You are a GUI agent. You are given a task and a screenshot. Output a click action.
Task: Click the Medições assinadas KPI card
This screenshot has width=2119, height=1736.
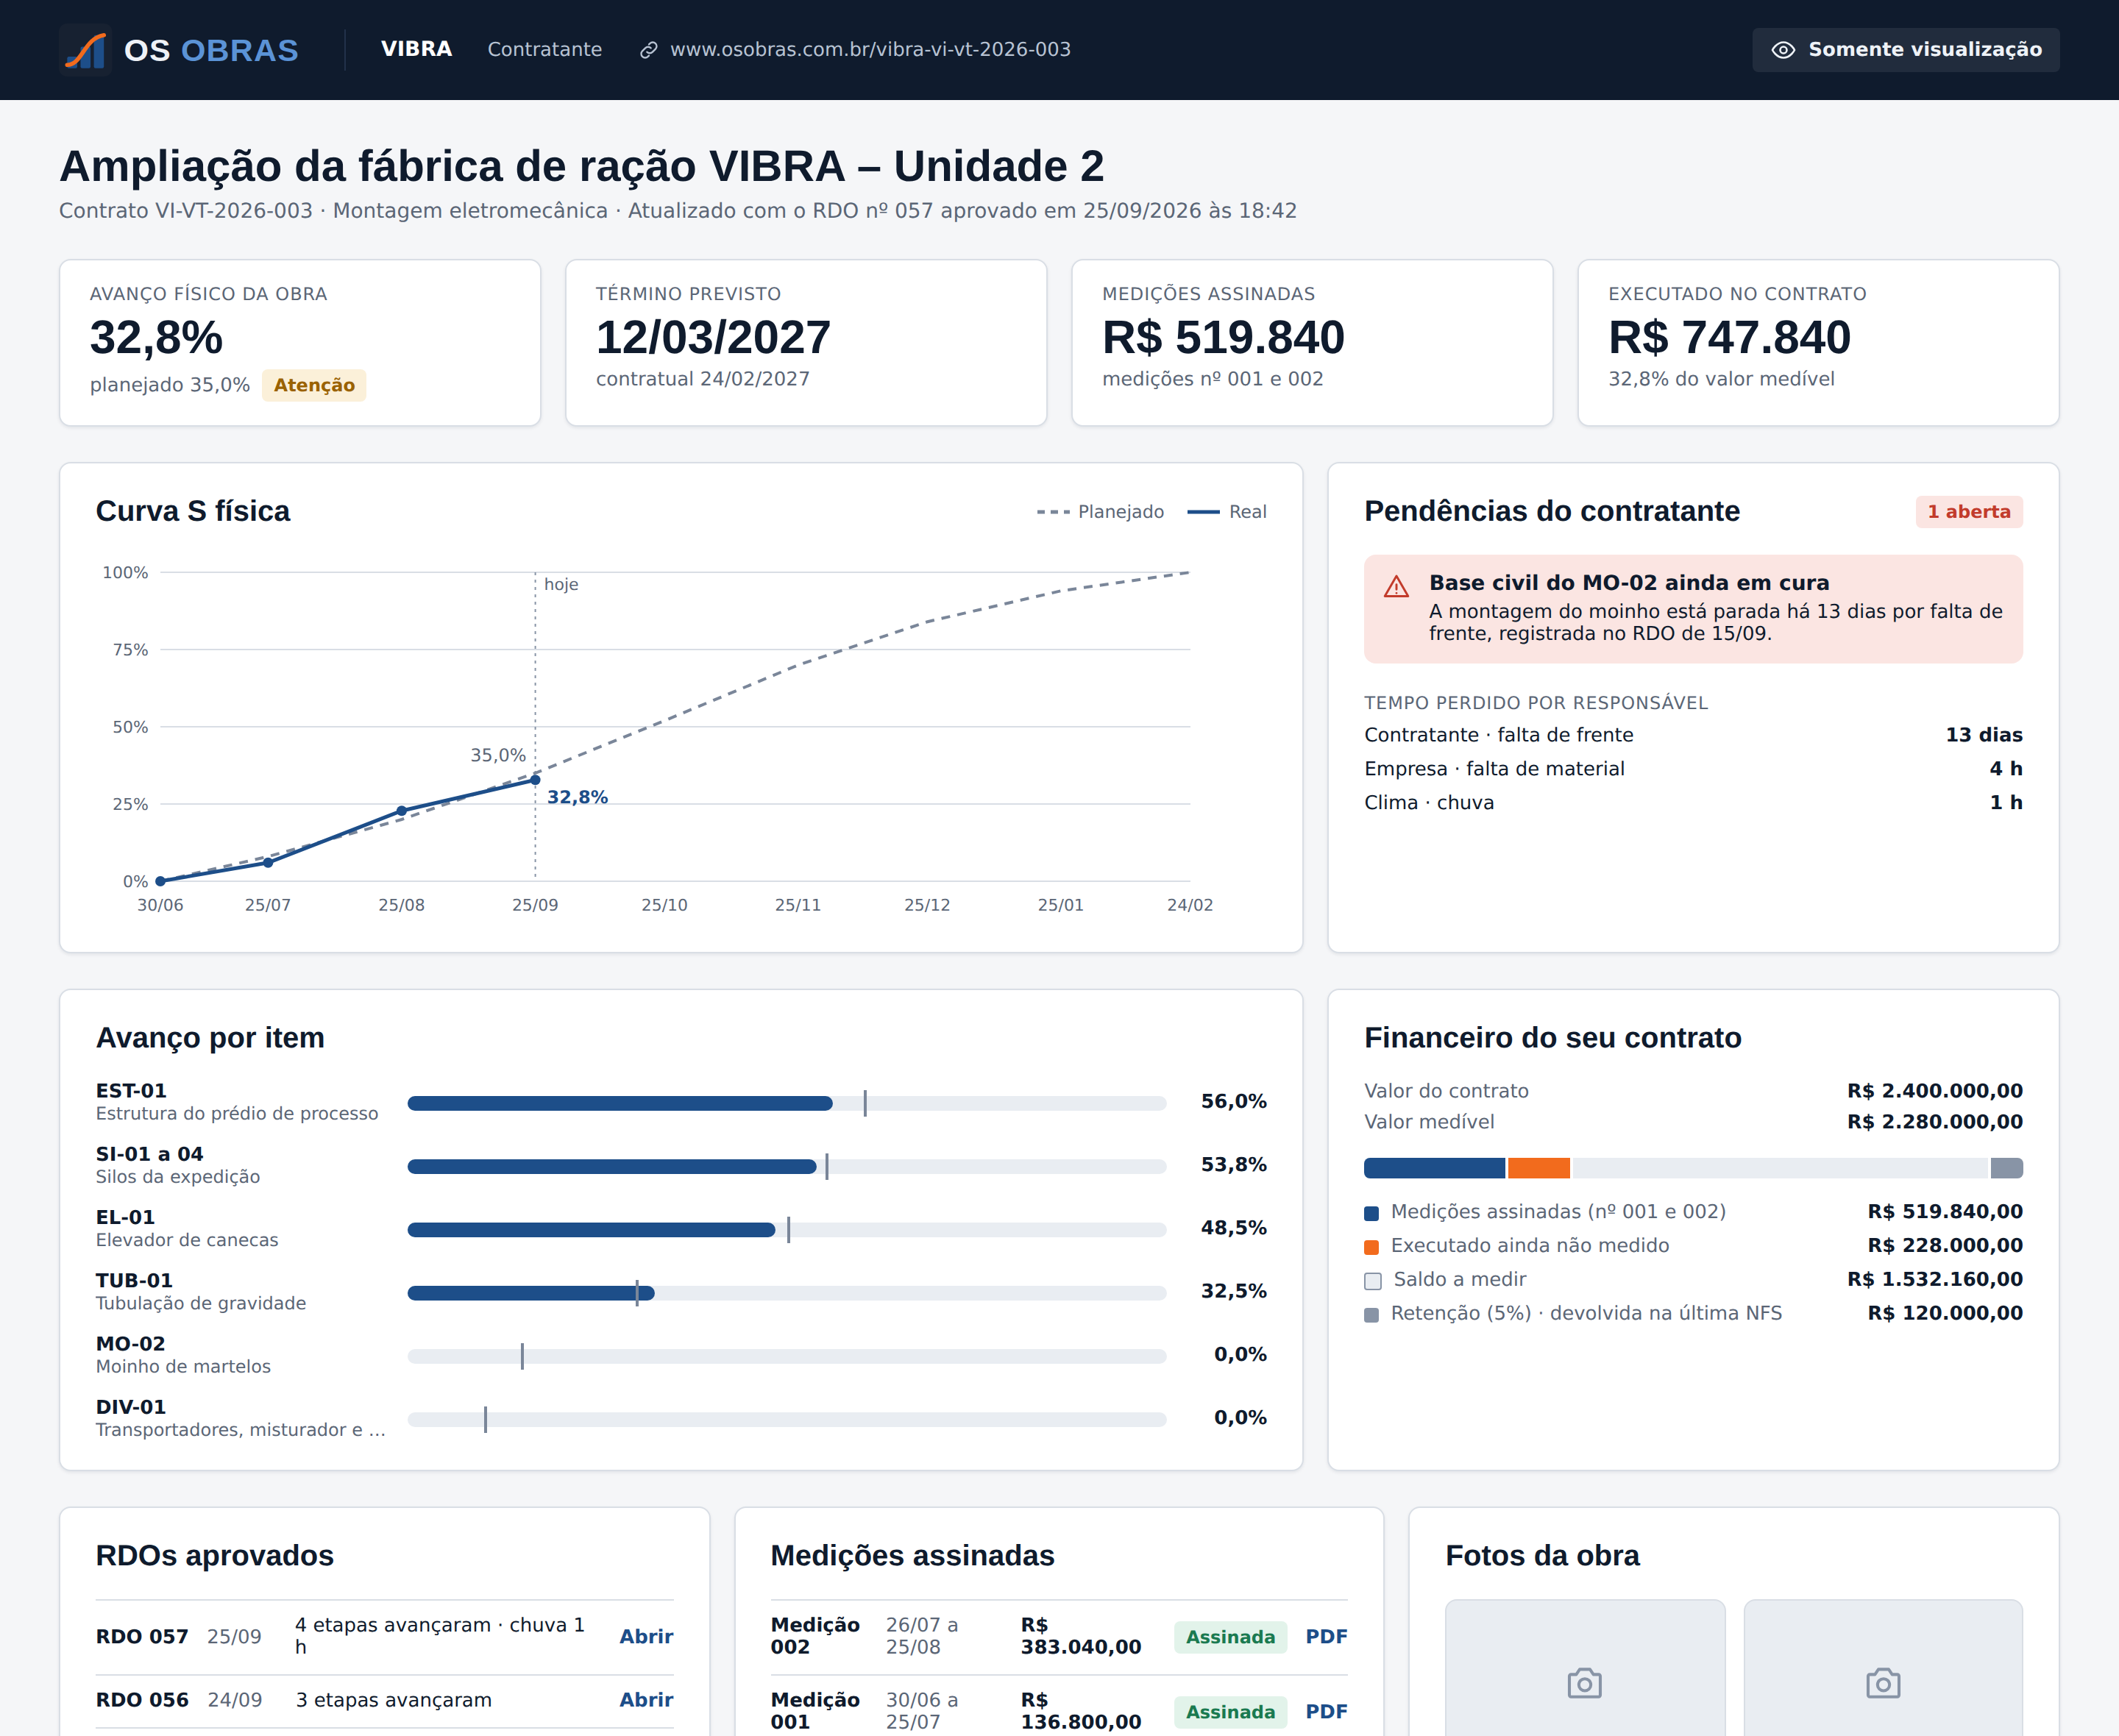point(1312,343)
